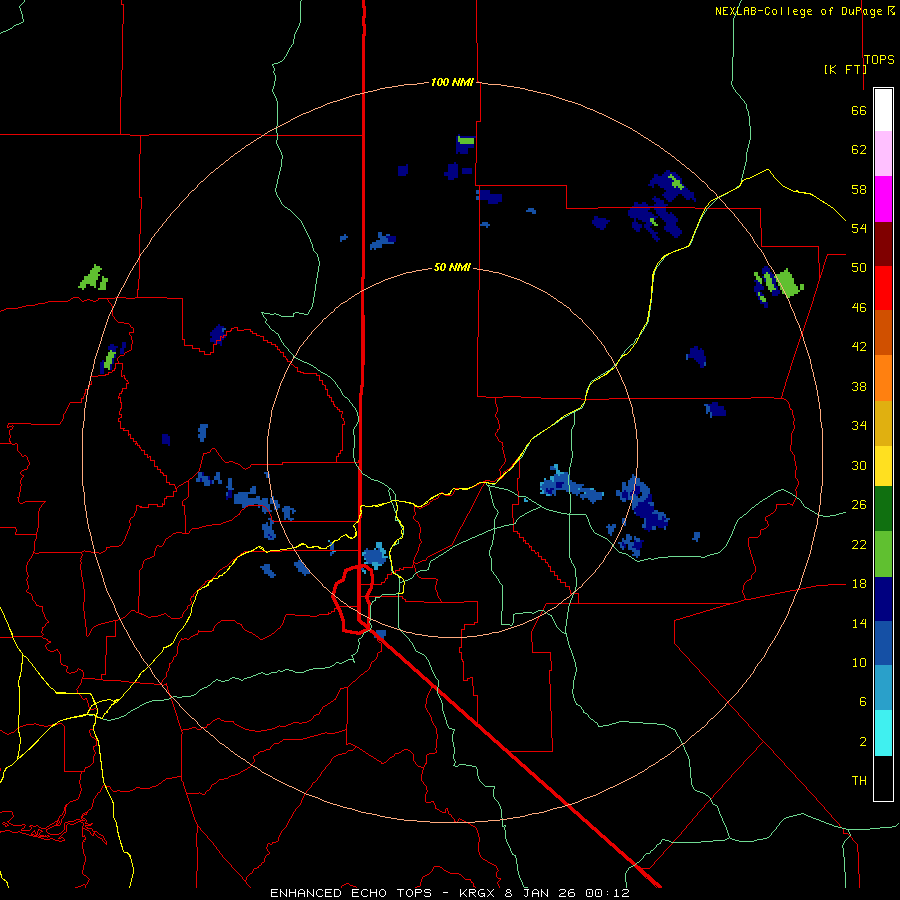Click the legend value 46
Screen dimensions: 900x900
click(859, 308)
